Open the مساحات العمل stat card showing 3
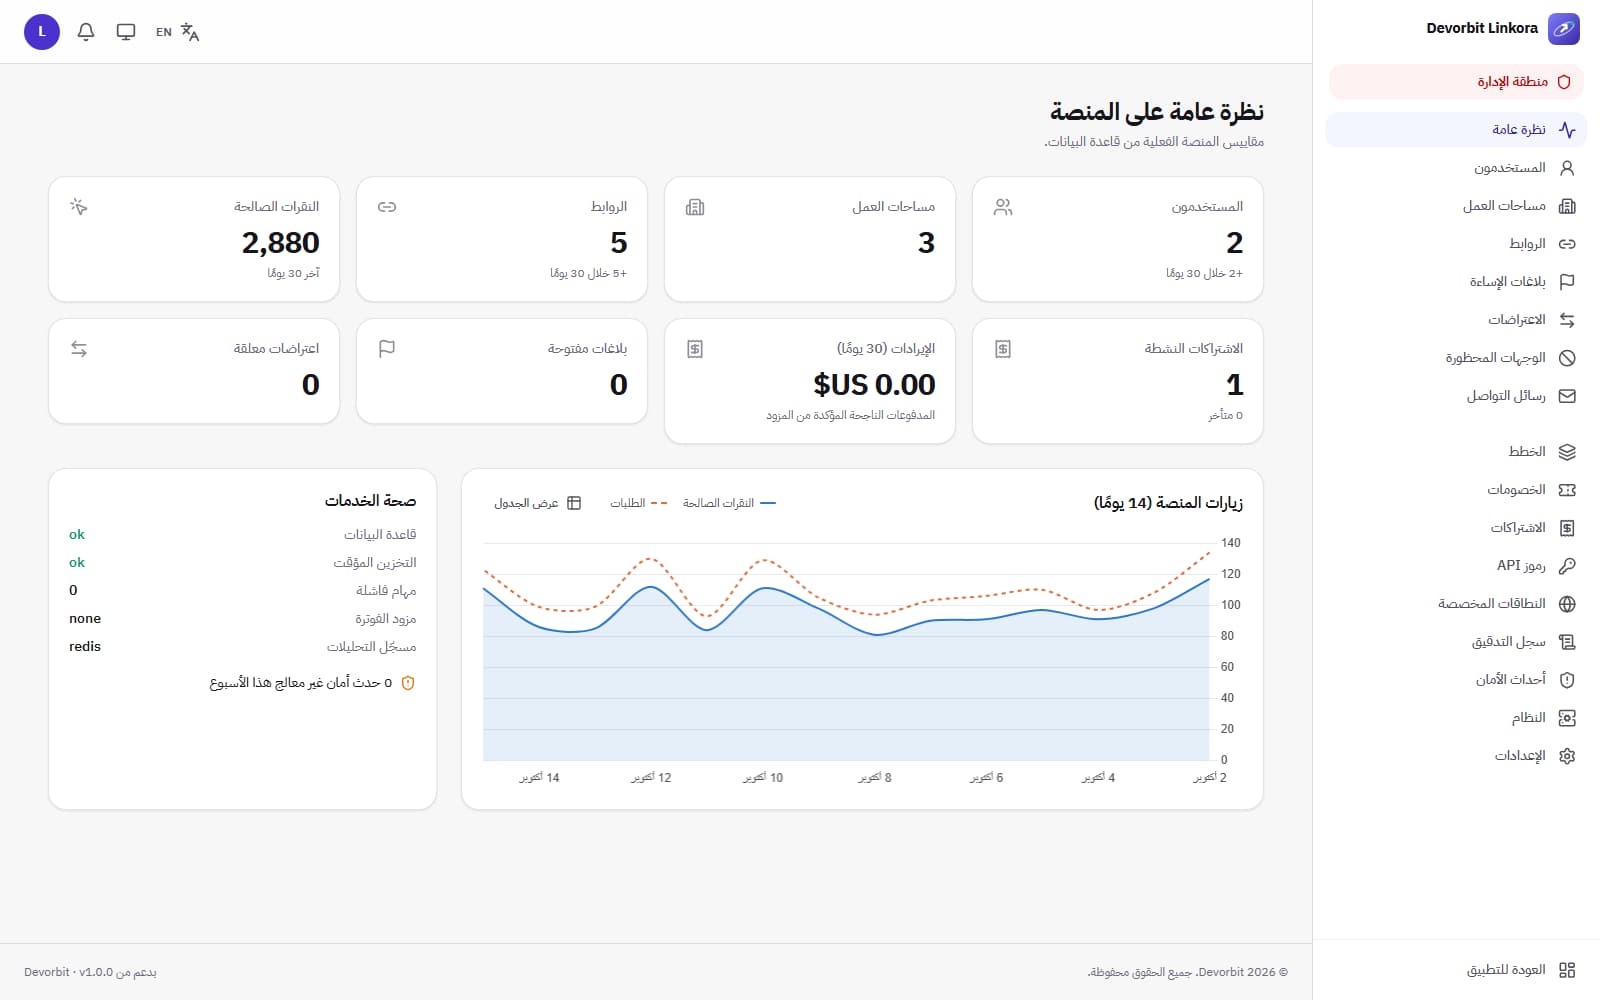 click(x=810, y=239)
